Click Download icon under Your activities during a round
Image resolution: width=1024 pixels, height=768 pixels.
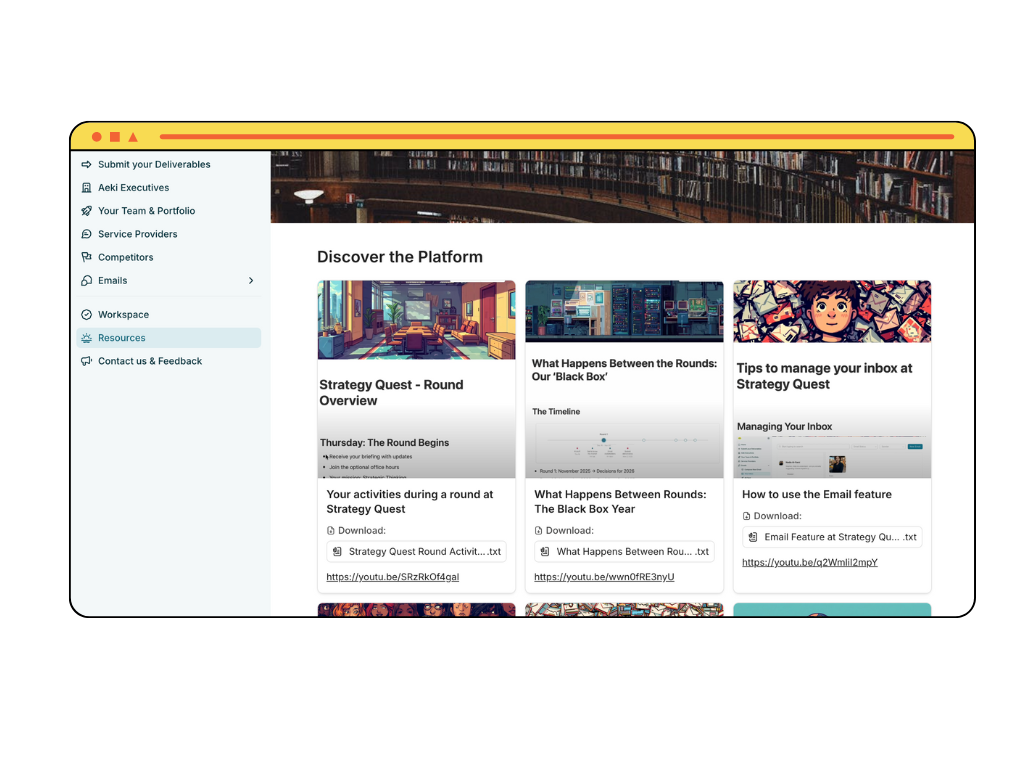(x=330, y=531)
